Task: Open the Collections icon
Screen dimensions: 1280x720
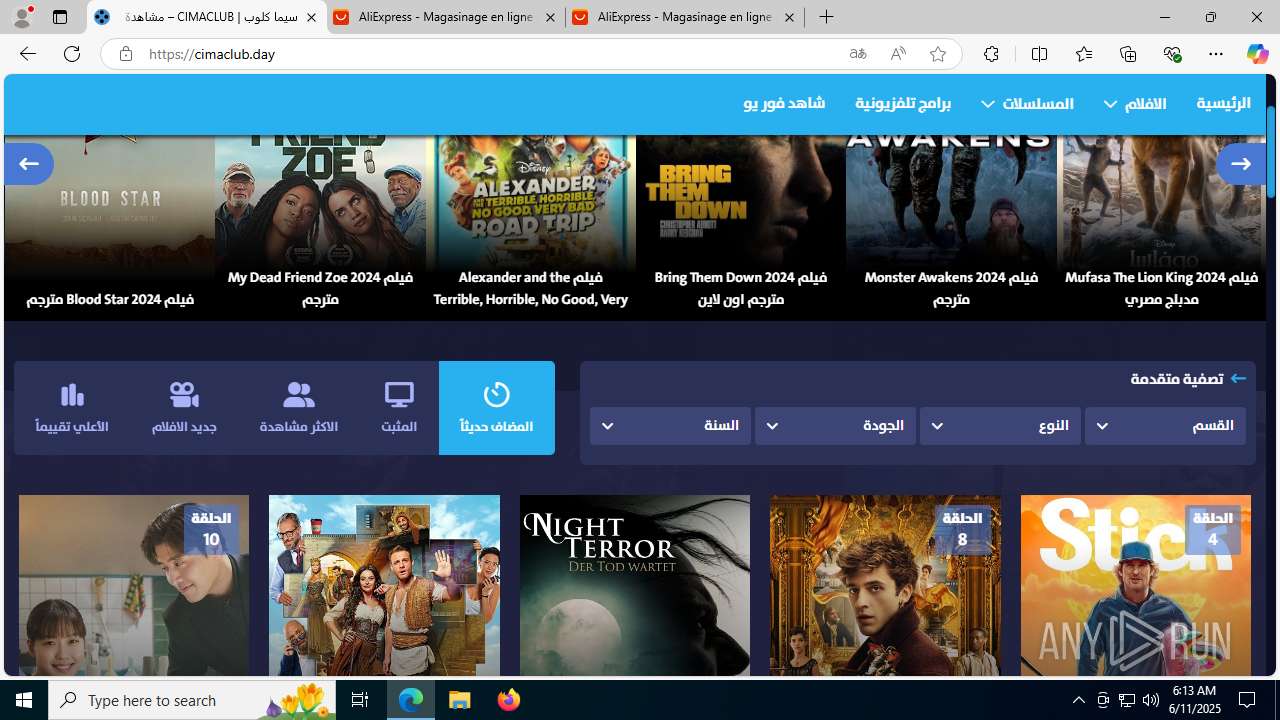Action: pyautogui.click(x=1128, y=54)
